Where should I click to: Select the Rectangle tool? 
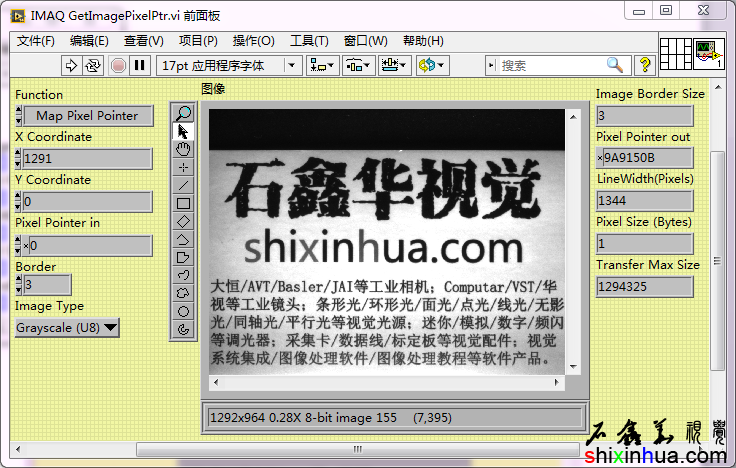183,203
